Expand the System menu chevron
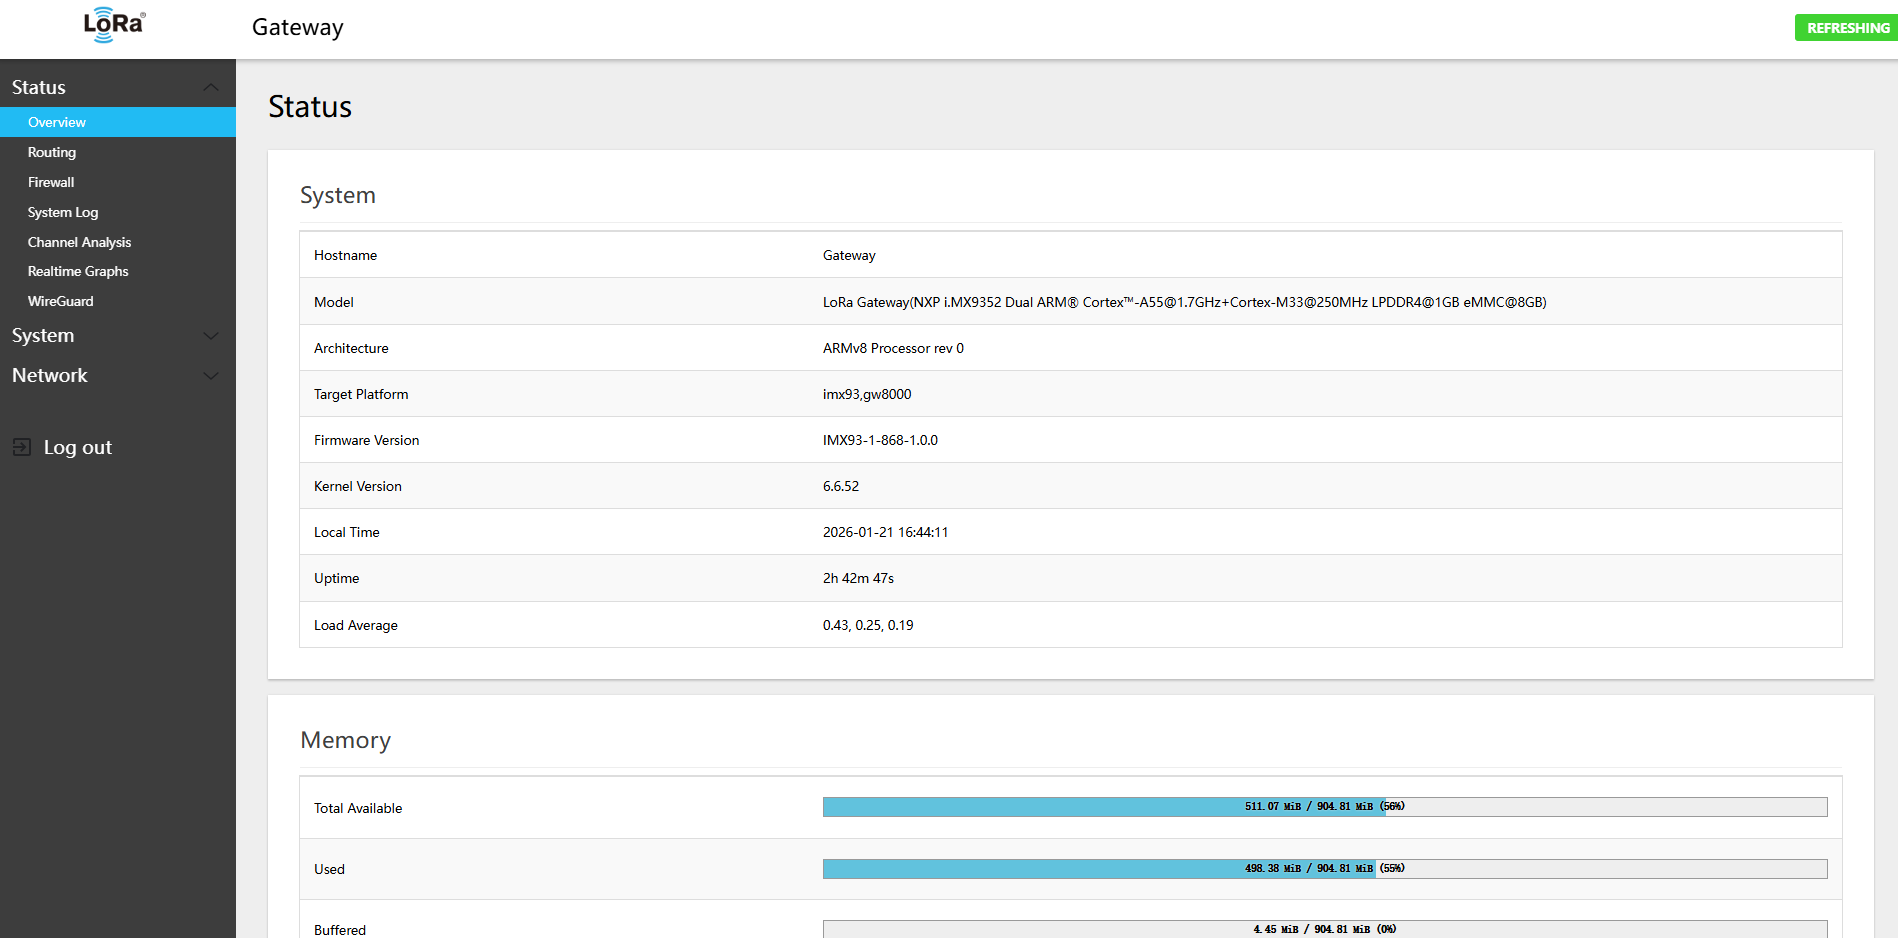 211,336
